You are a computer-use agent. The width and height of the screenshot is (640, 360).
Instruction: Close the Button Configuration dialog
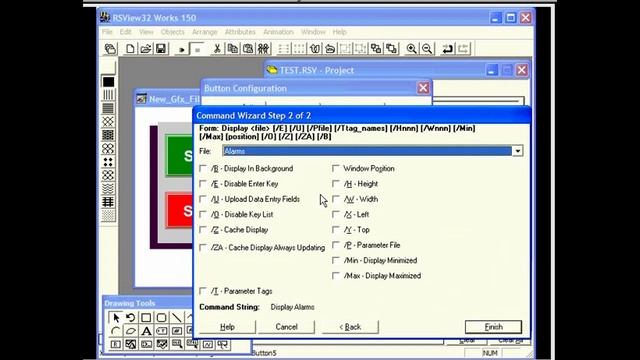[423, 88]
